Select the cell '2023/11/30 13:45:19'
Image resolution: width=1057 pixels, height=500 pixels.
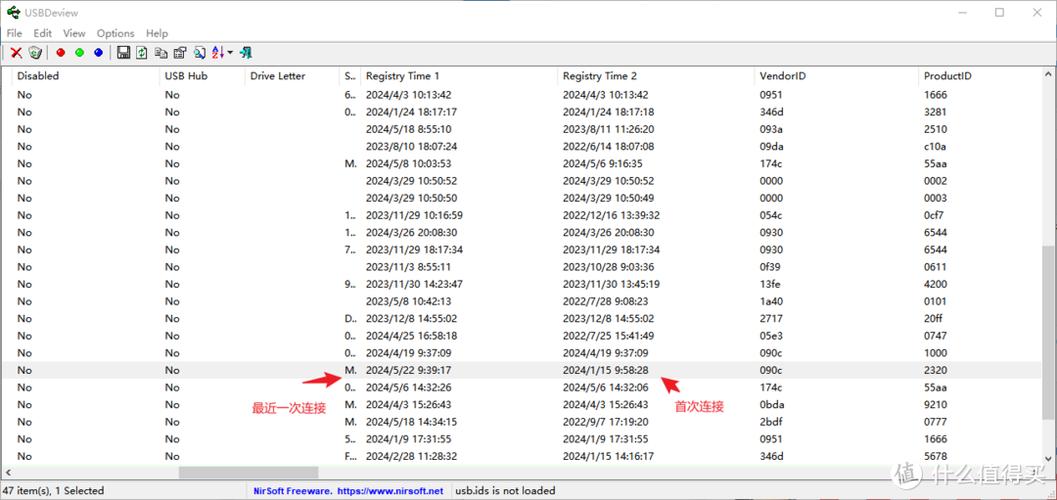coord(611,284)
